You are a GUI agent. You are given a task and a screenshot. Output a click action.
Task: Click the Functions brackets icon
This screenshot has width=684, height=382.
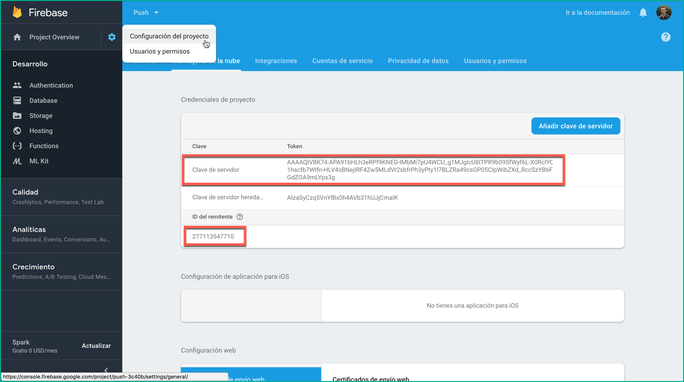[x=17, y=146]
